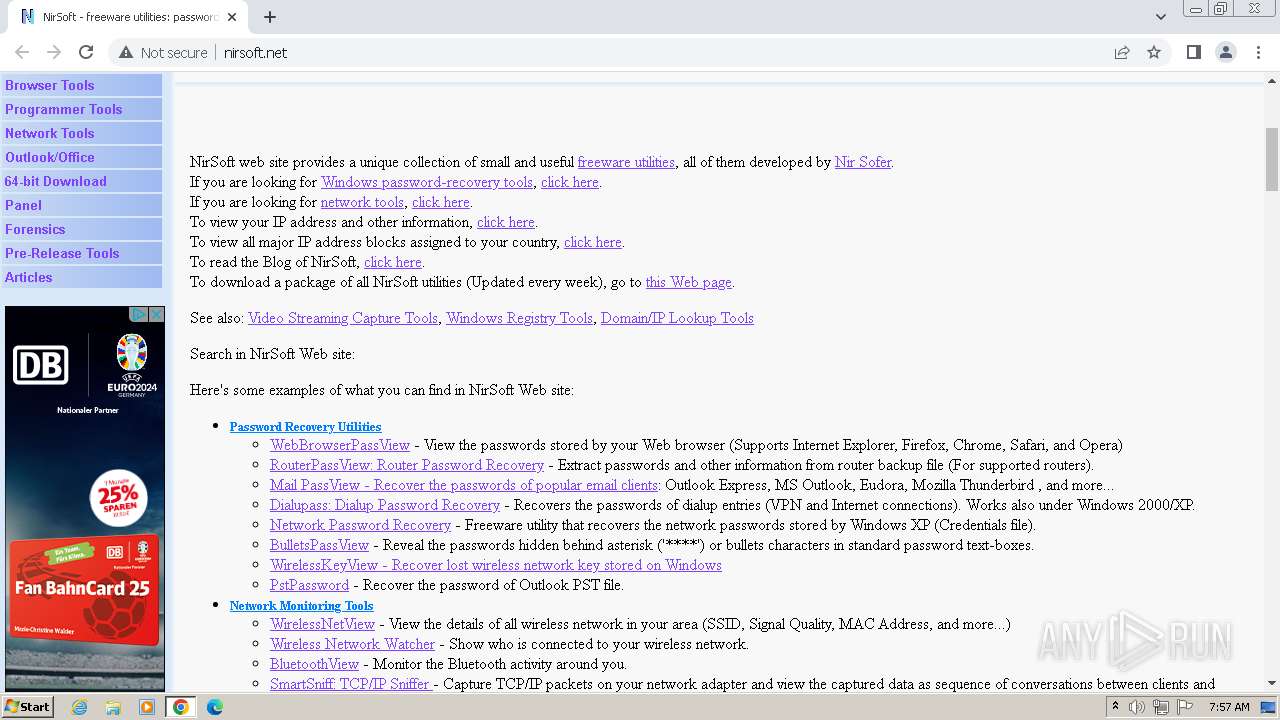Click the Not secure warning icon

pos(126,52)
